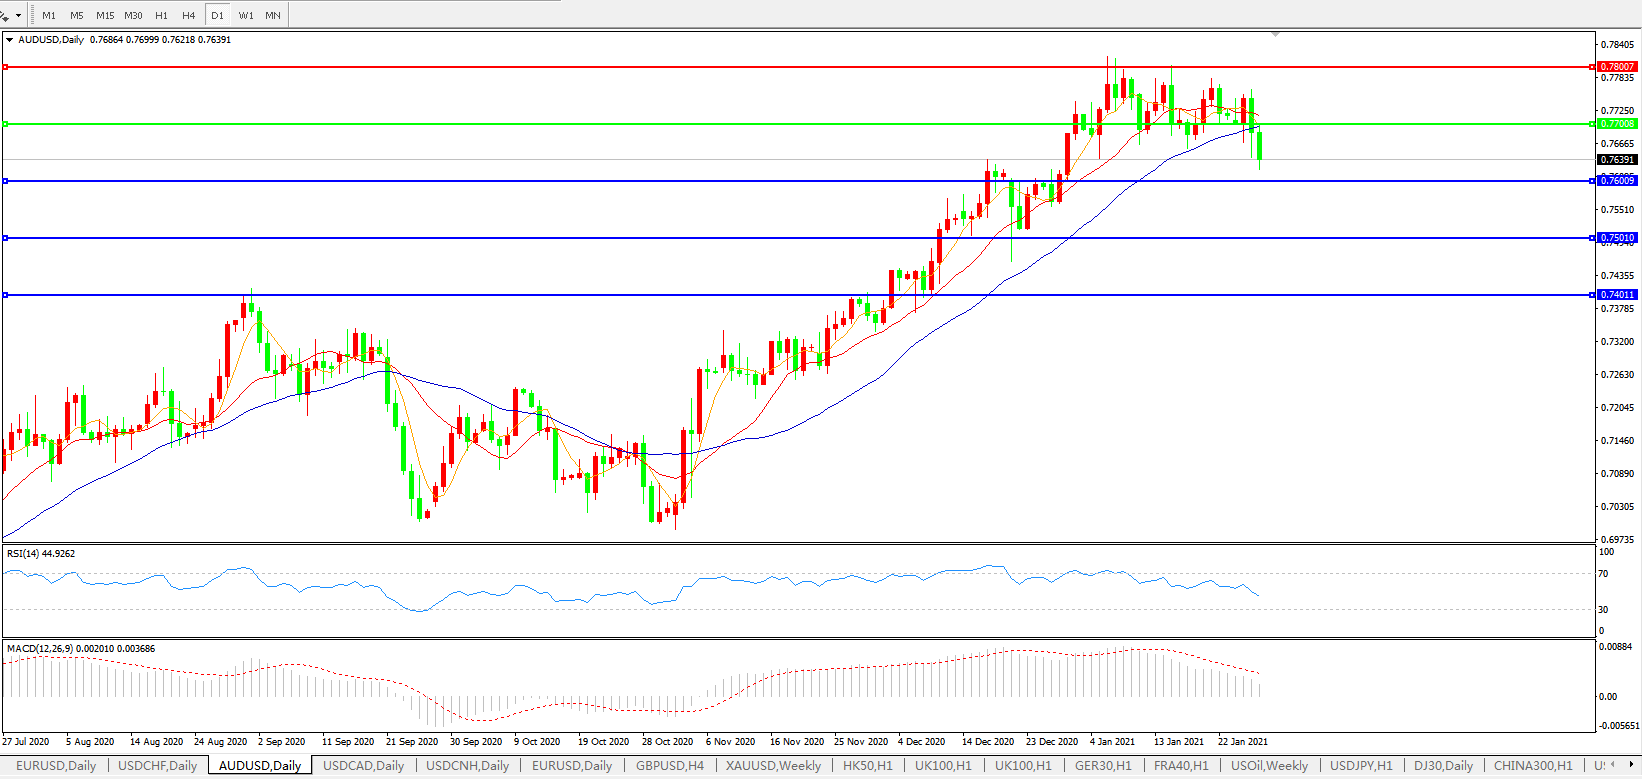Switch chart to H4 timeframe
This screenshot has width=1642, height=779.
(x=189, y=15)
